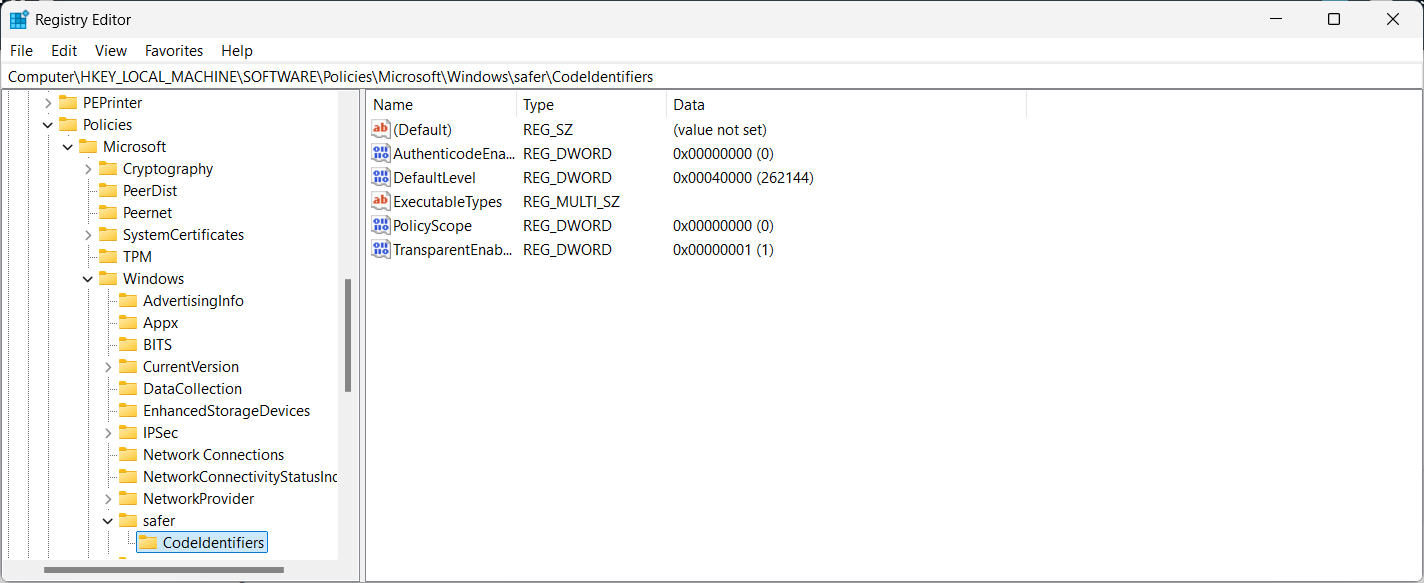Screen dimensions: 1424x583
Task: Click the Type column header
Action: point(590,105)
